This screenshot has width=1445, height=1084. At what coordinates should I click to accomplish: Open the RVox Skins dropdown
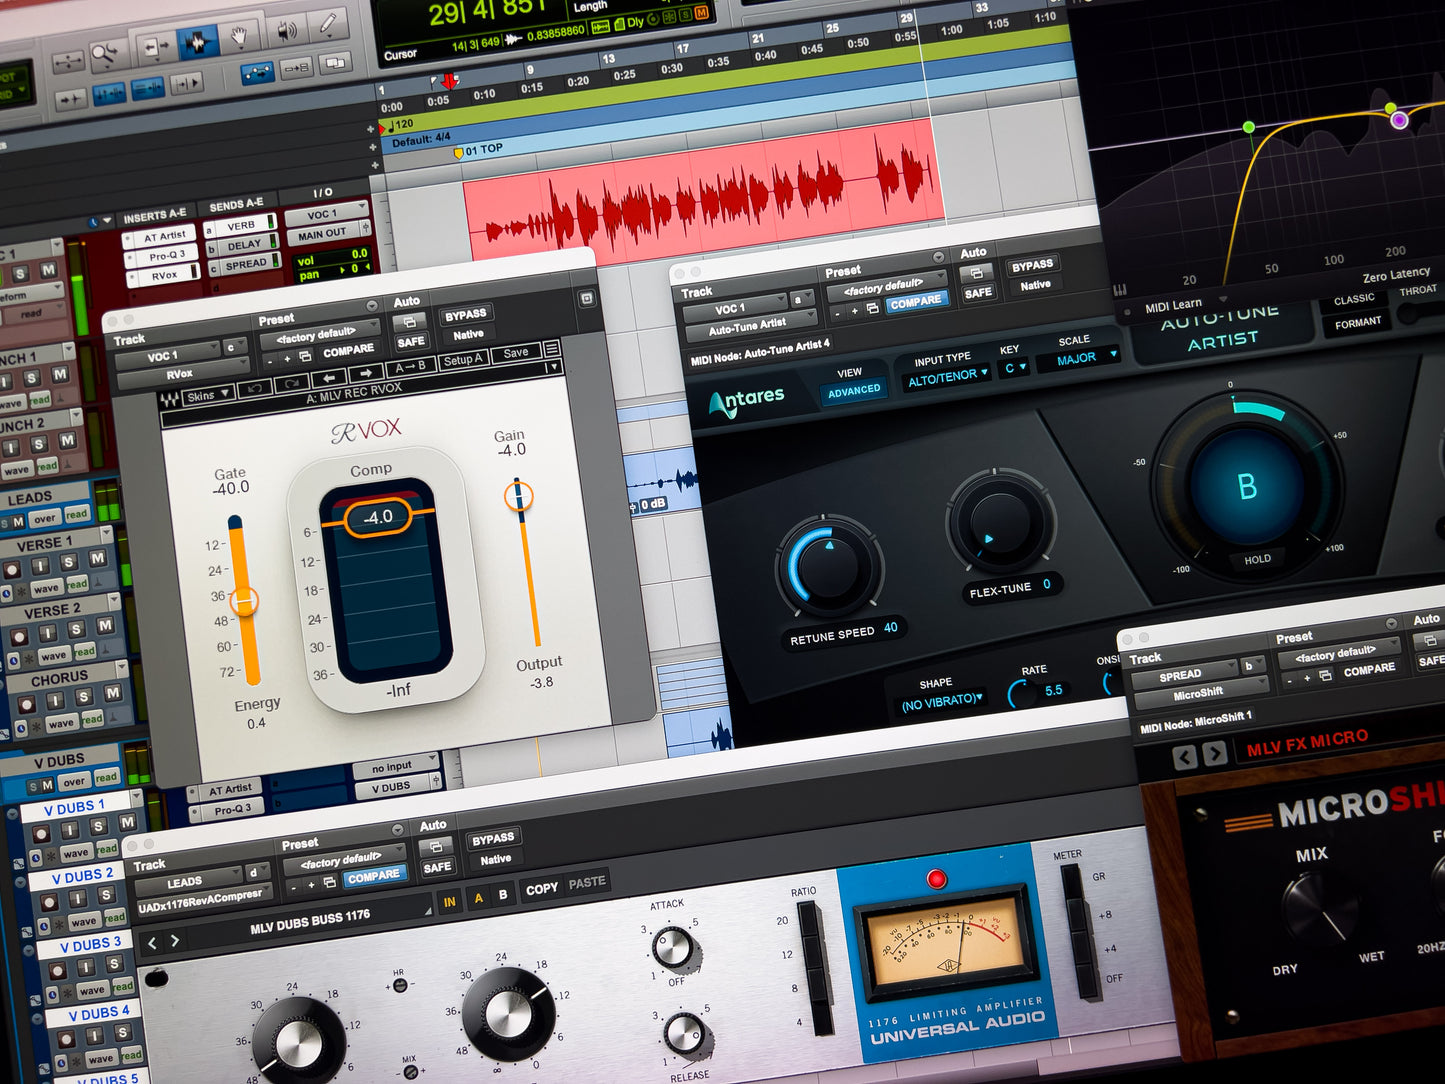coord(207,395)
